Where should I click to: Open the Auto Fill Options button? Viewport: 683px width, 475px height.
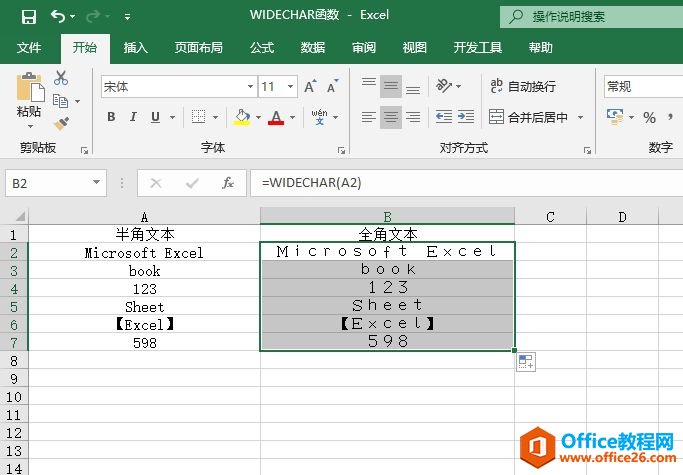tap(526, 362)
